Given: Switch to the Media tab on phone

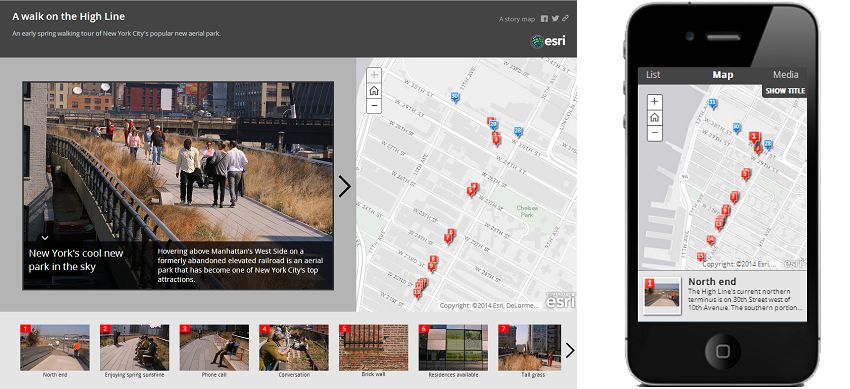Looking at the screenshot, I should (785, 75).
